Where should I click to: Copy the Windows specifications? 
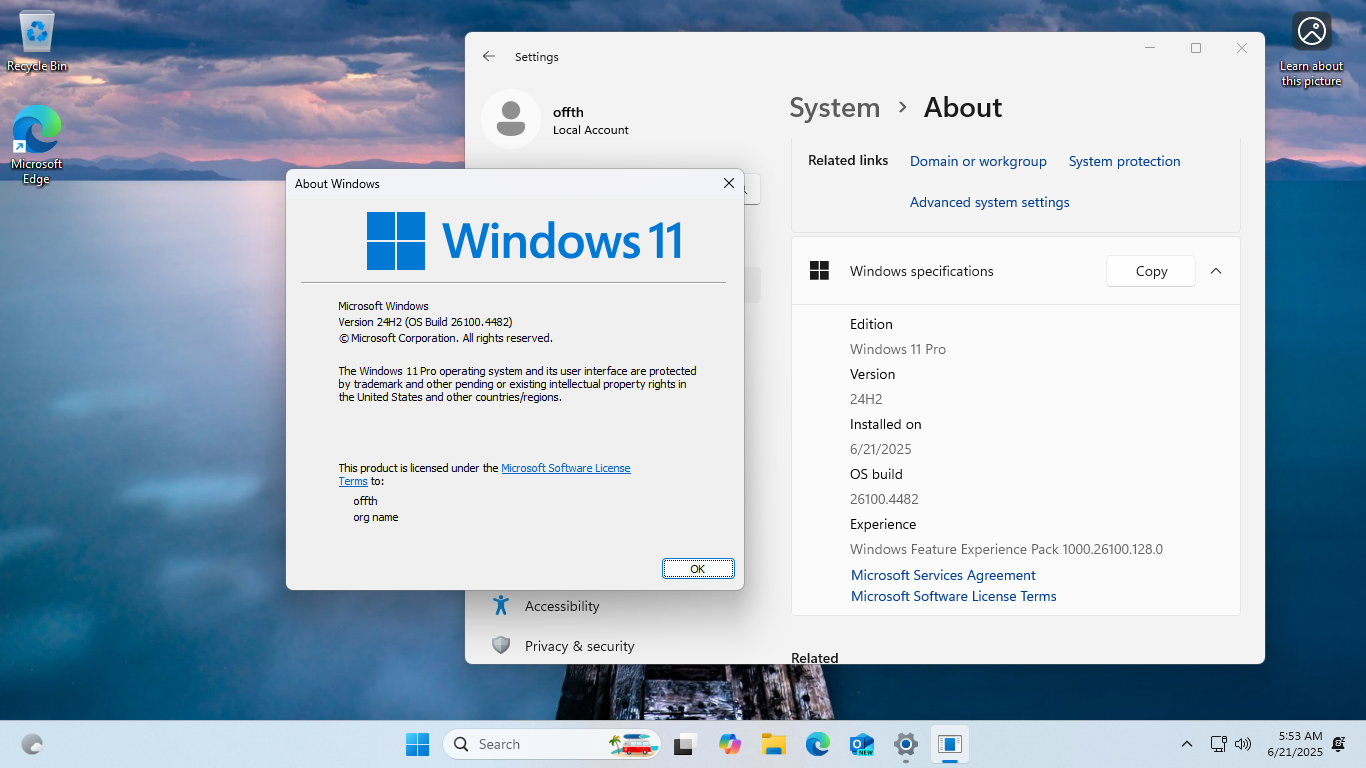coord(1151,271)
